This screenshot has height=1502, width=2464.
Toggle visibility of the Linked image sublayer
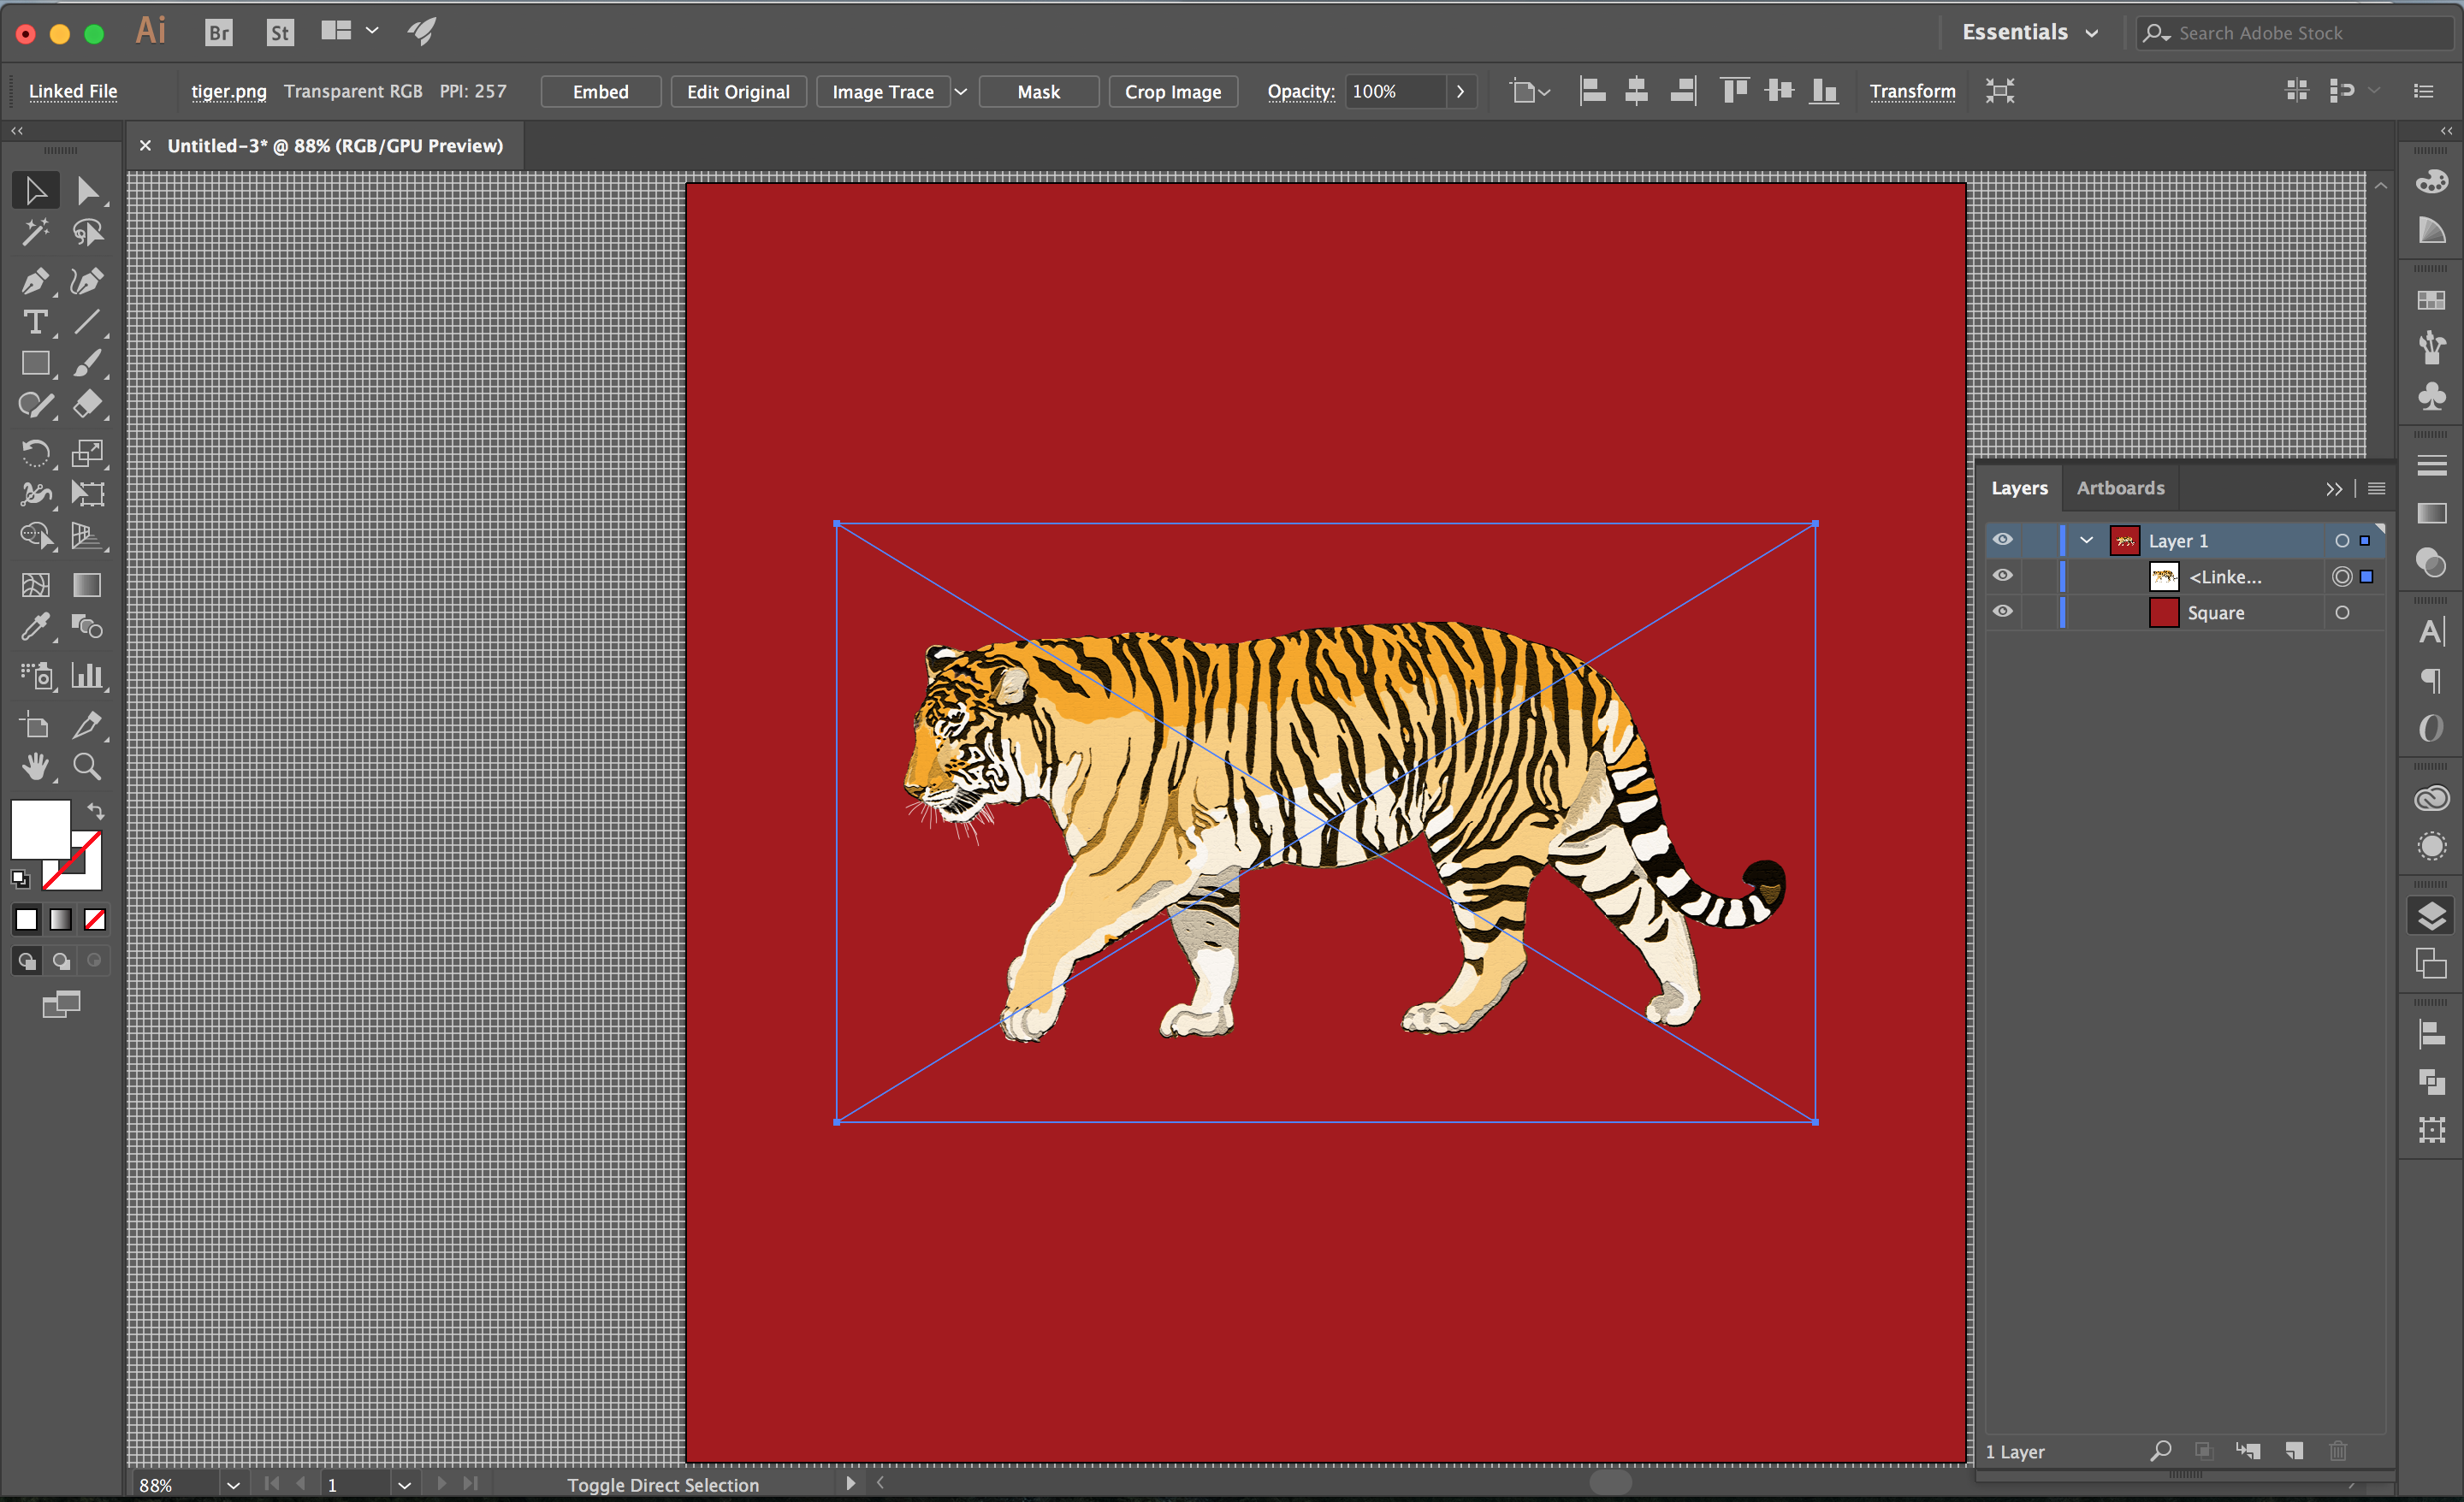(2002, 576)
